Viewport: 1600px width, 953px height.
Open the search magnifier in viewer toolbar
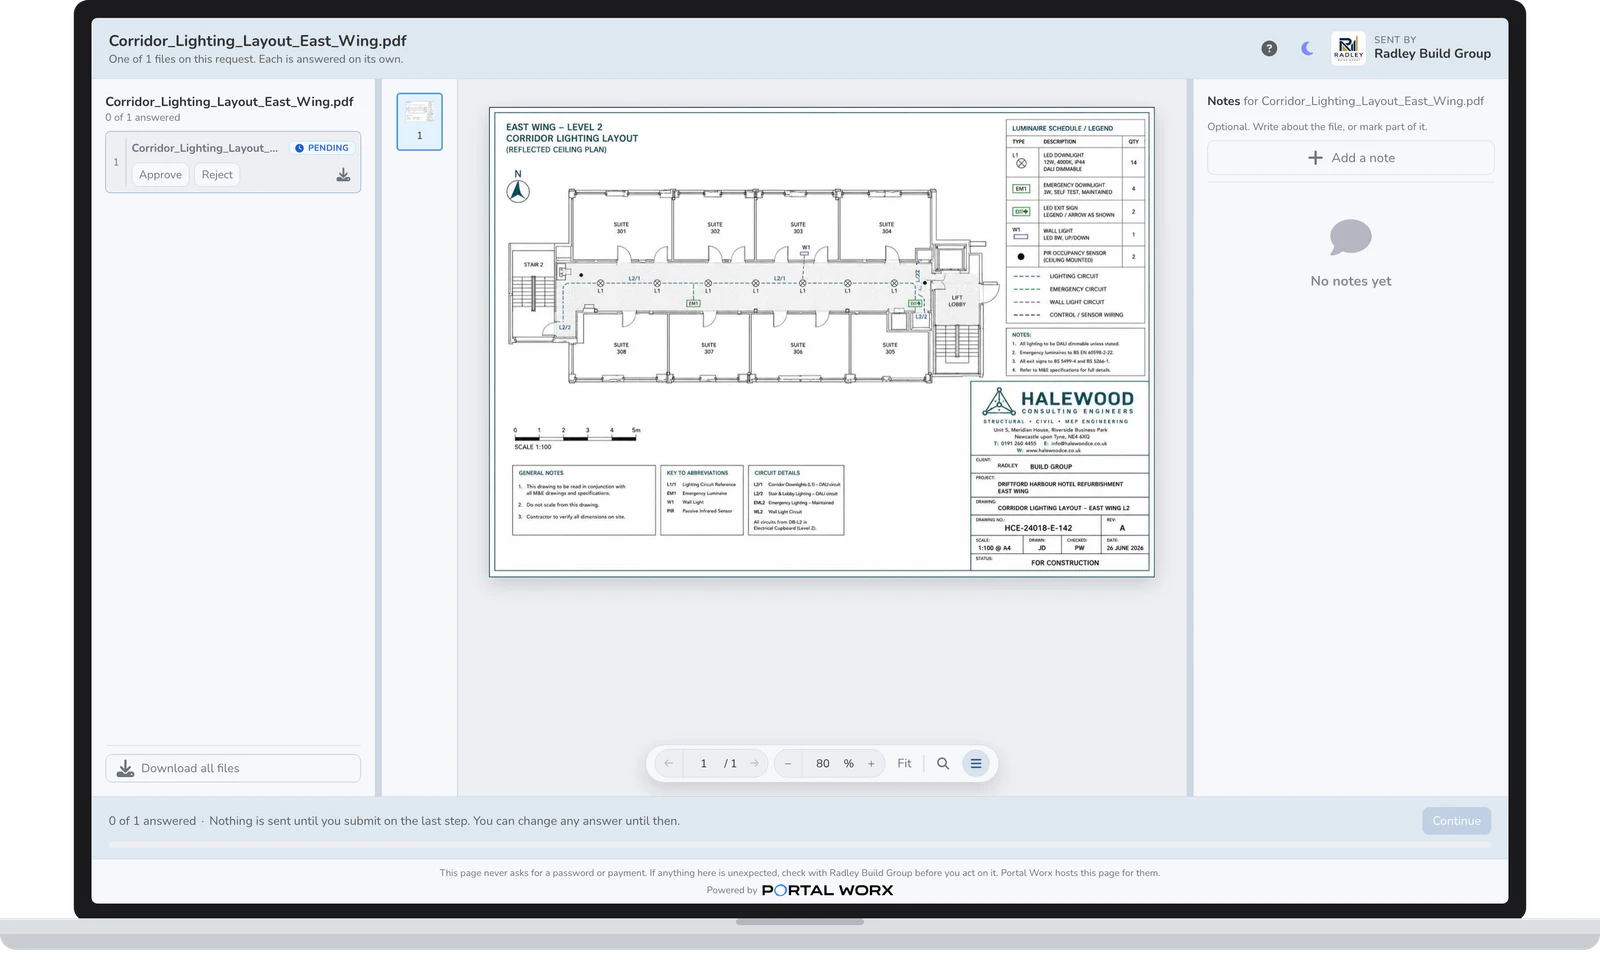(943, 764)
